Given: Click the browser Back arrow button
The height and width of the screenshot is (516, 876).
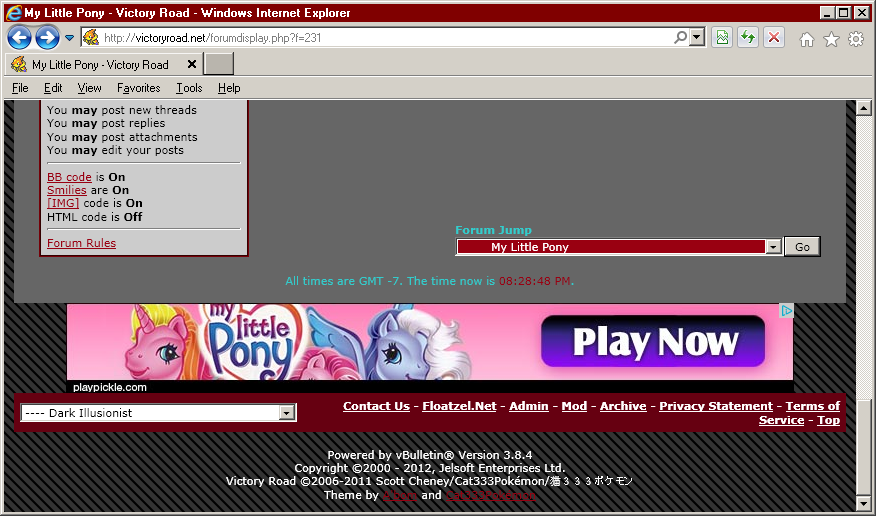Looking at the screenshot, I should click(x=19, y=38).
